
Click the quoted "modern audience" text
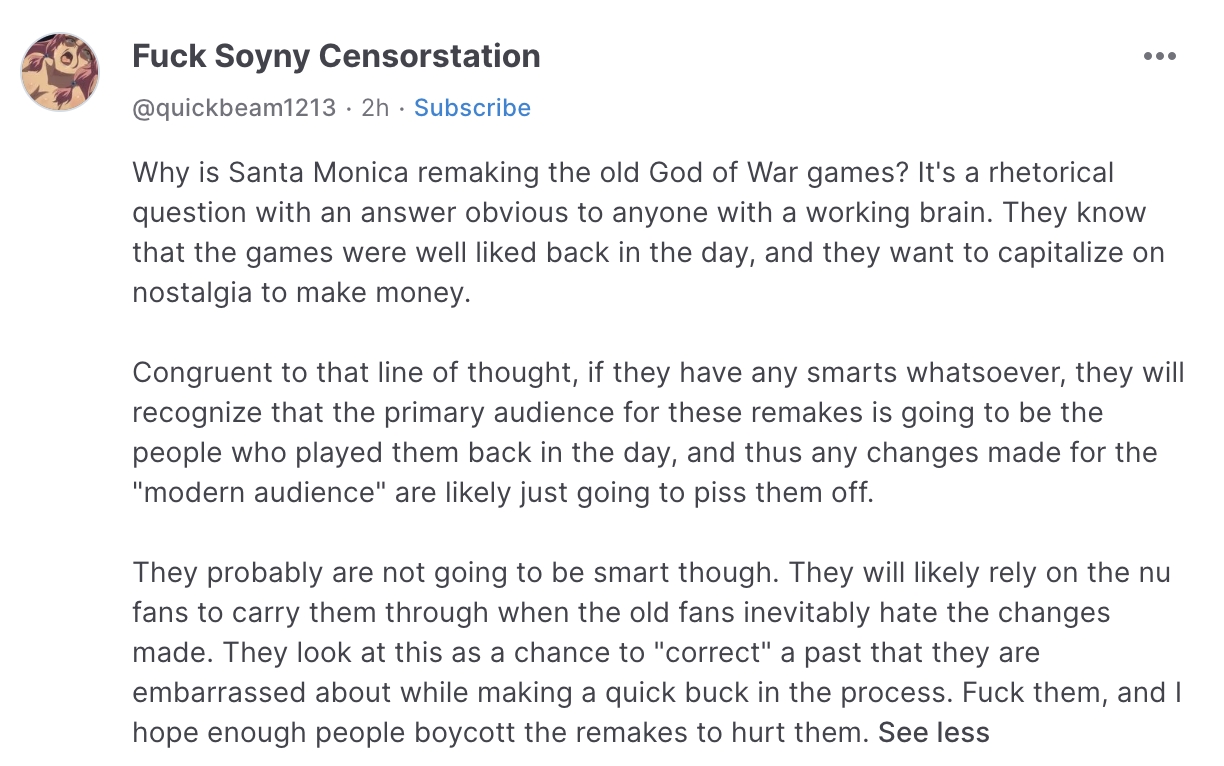(x=253, y=493)
